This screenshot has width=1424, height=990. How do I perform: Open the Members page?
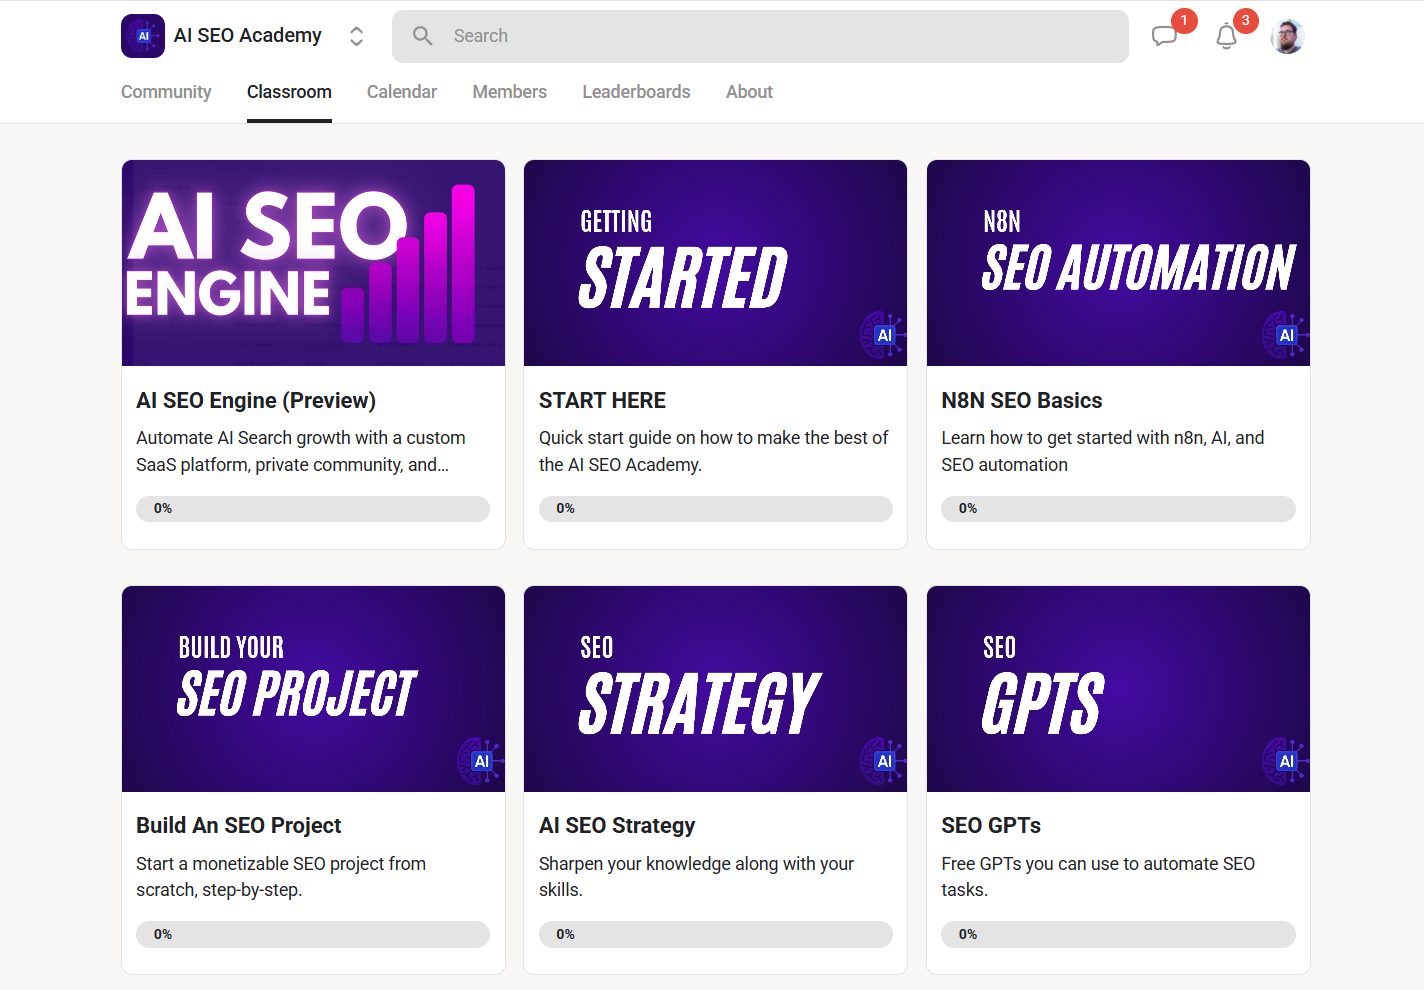click(509, 92)
